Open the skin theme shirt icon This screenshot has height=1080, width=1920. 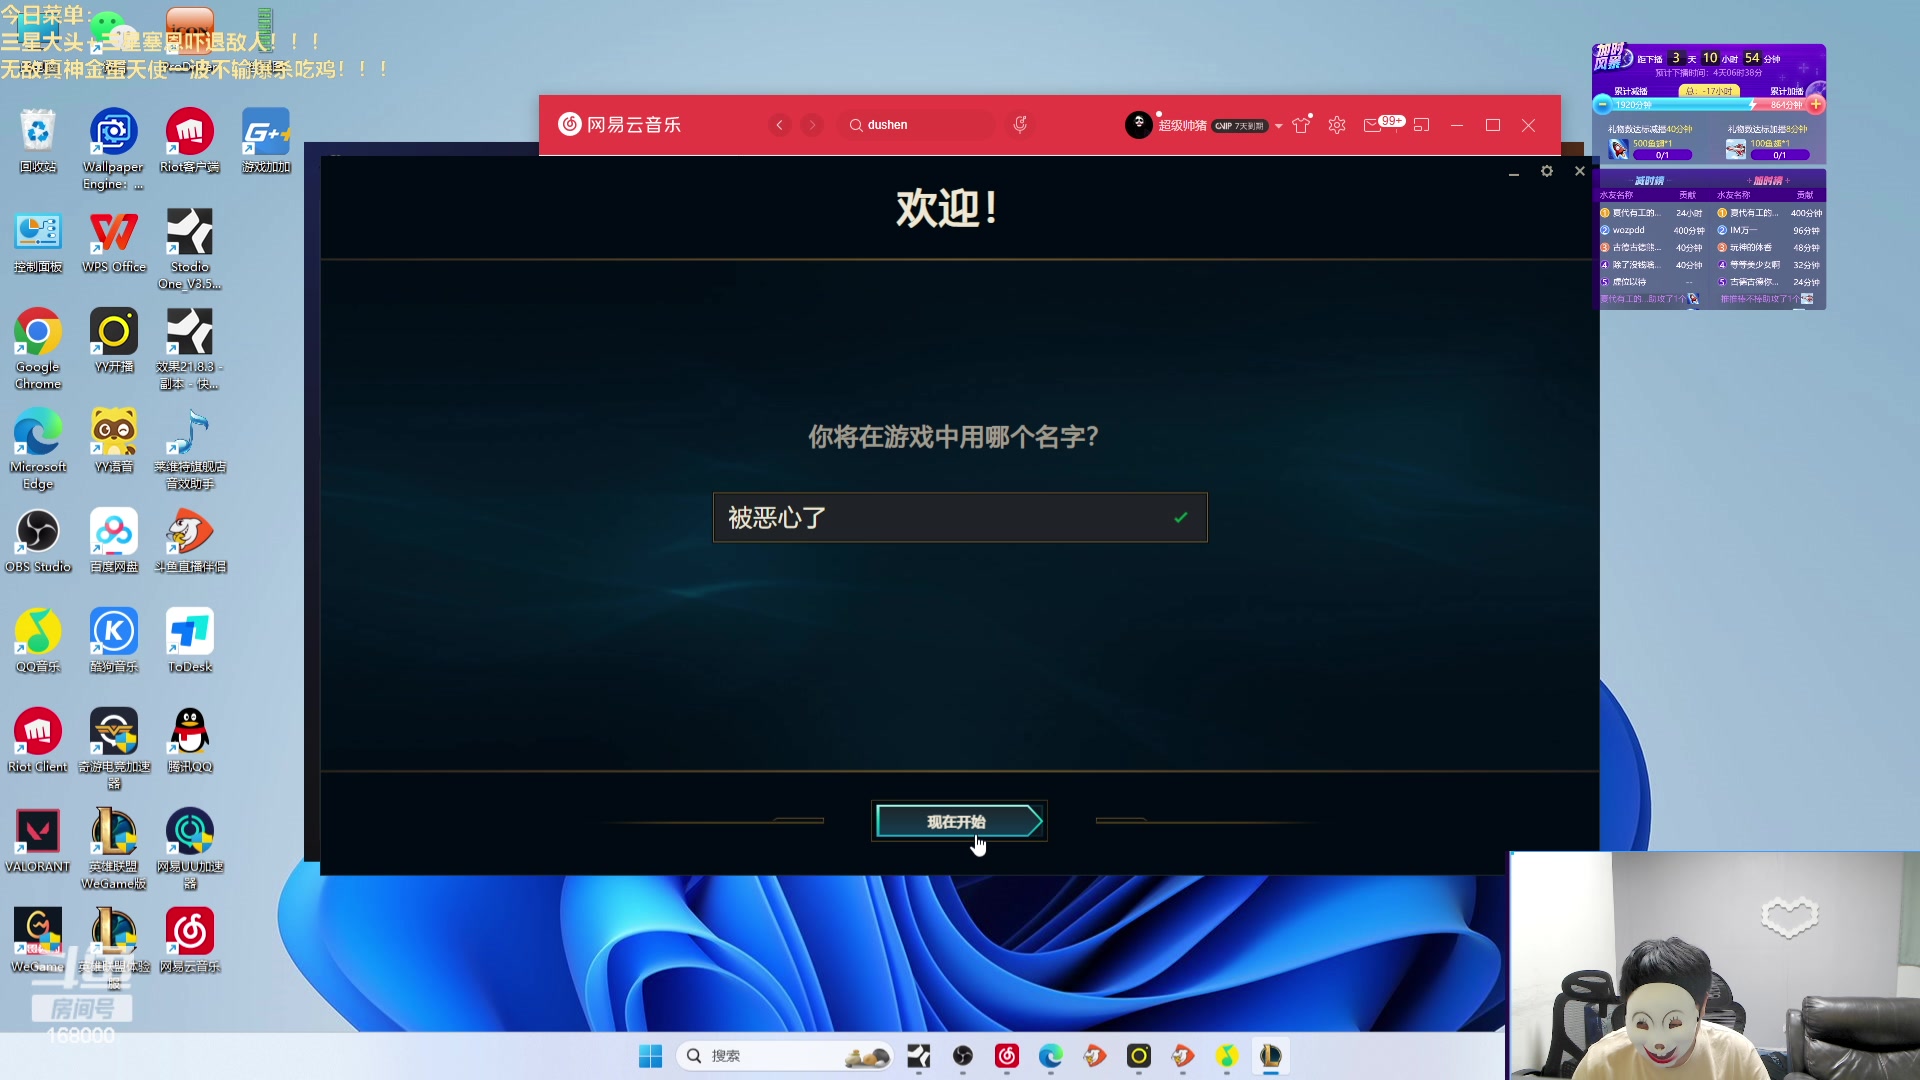click(1301, 125)
